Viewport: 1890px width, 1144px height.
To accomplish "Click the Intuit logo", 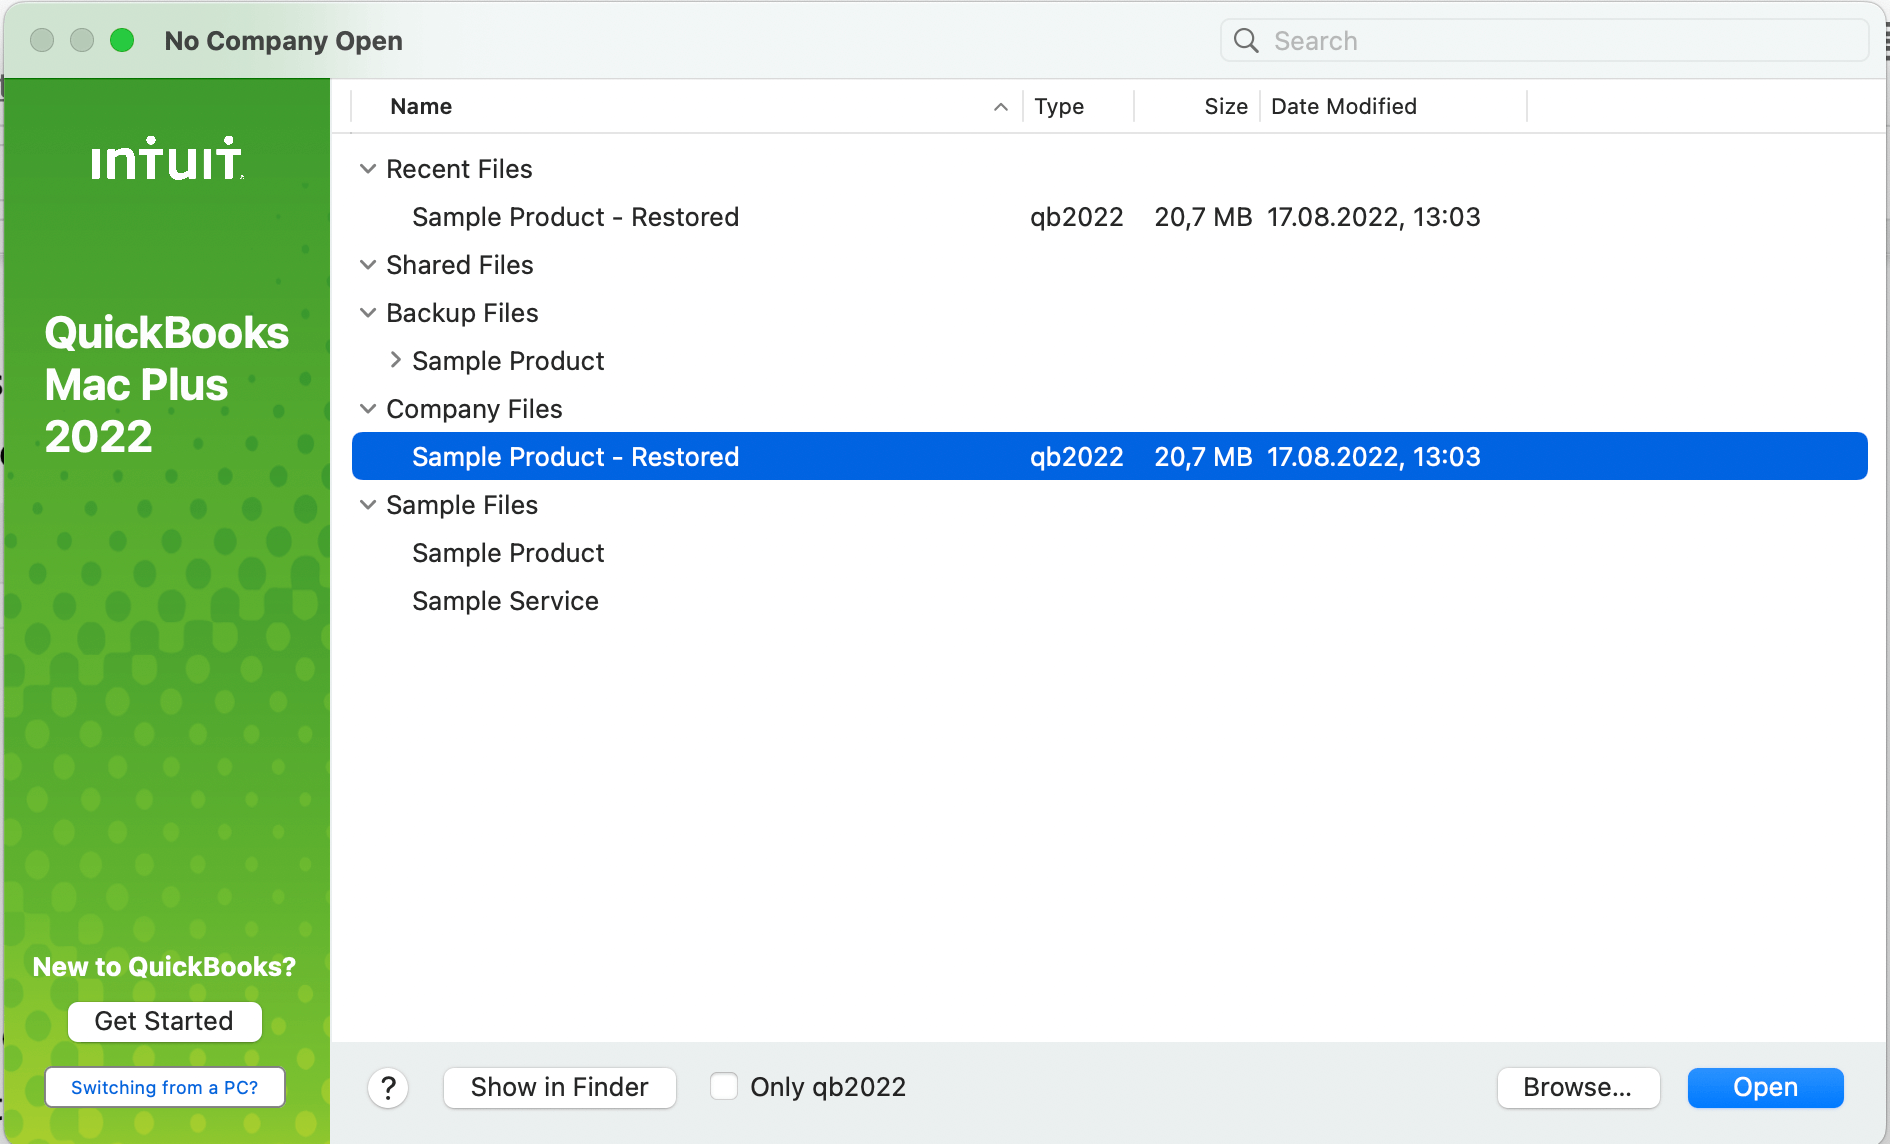I will pos(165,158).
